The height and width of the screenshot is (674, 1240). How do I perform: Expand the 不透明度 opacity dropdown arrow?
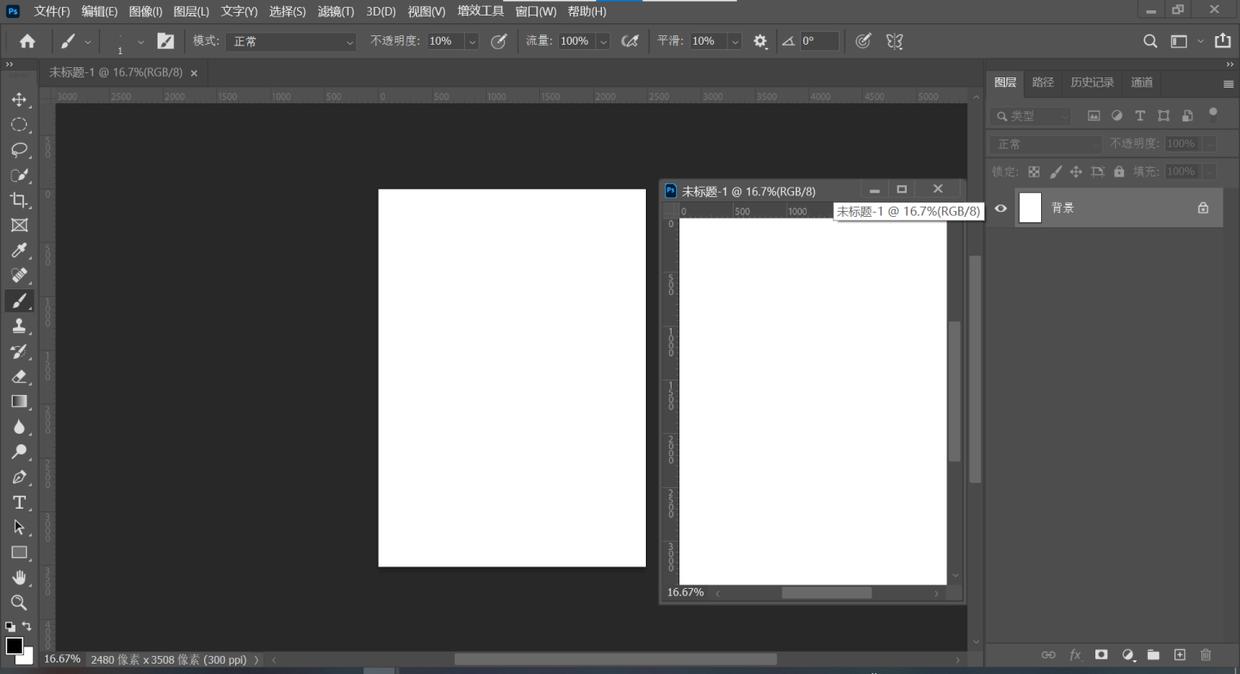(472, 42)
